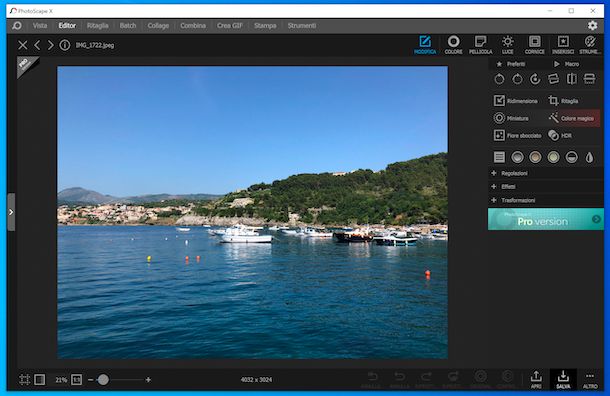The width and height of the screenshot is (610, 396).
Task: Click the harbor photo on the canvas
Action: (x=252, y=212)
